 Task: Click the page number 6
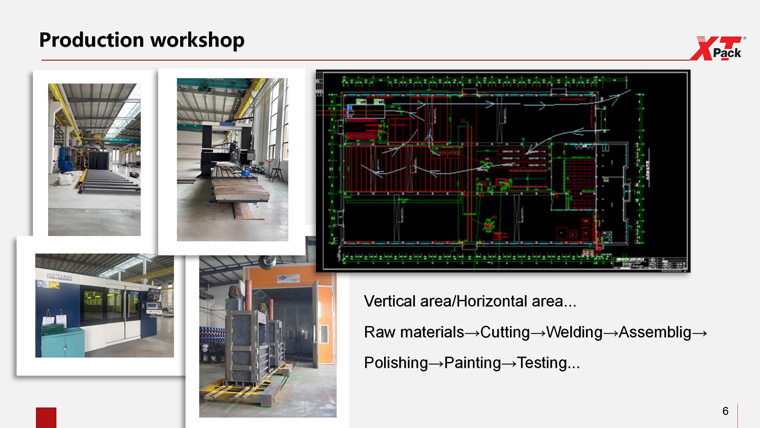pyautogui.click(x=725, y=411)
